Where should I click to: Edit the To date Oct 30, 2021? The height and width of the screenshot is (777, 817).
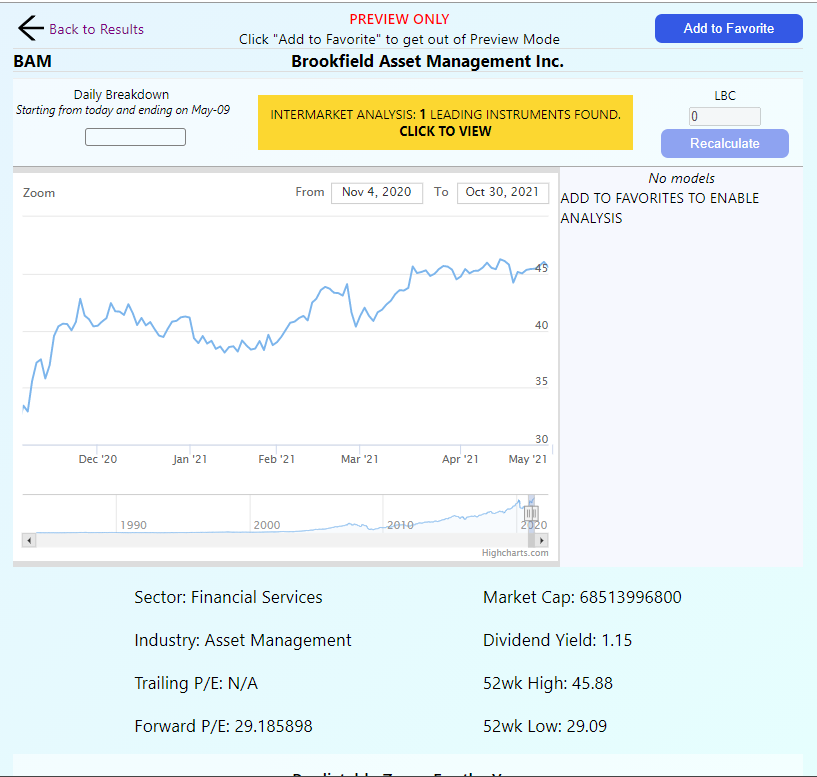[x=502, y=192]
